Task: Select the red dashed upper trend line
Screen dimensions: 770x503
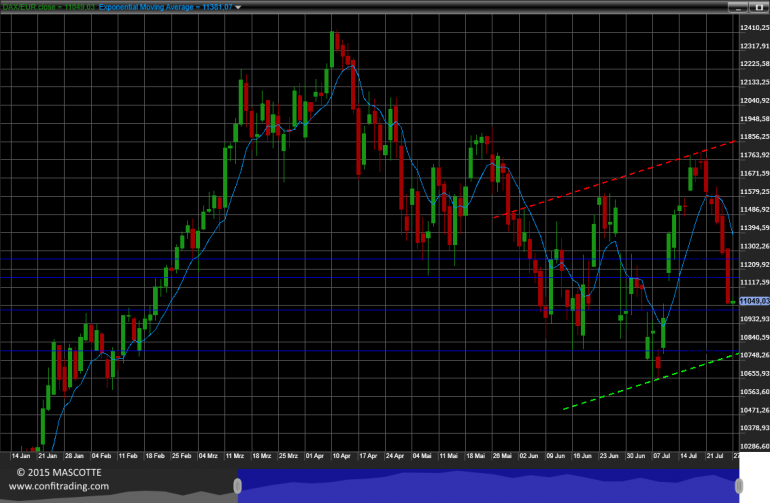Action: (x=614, y=179)
